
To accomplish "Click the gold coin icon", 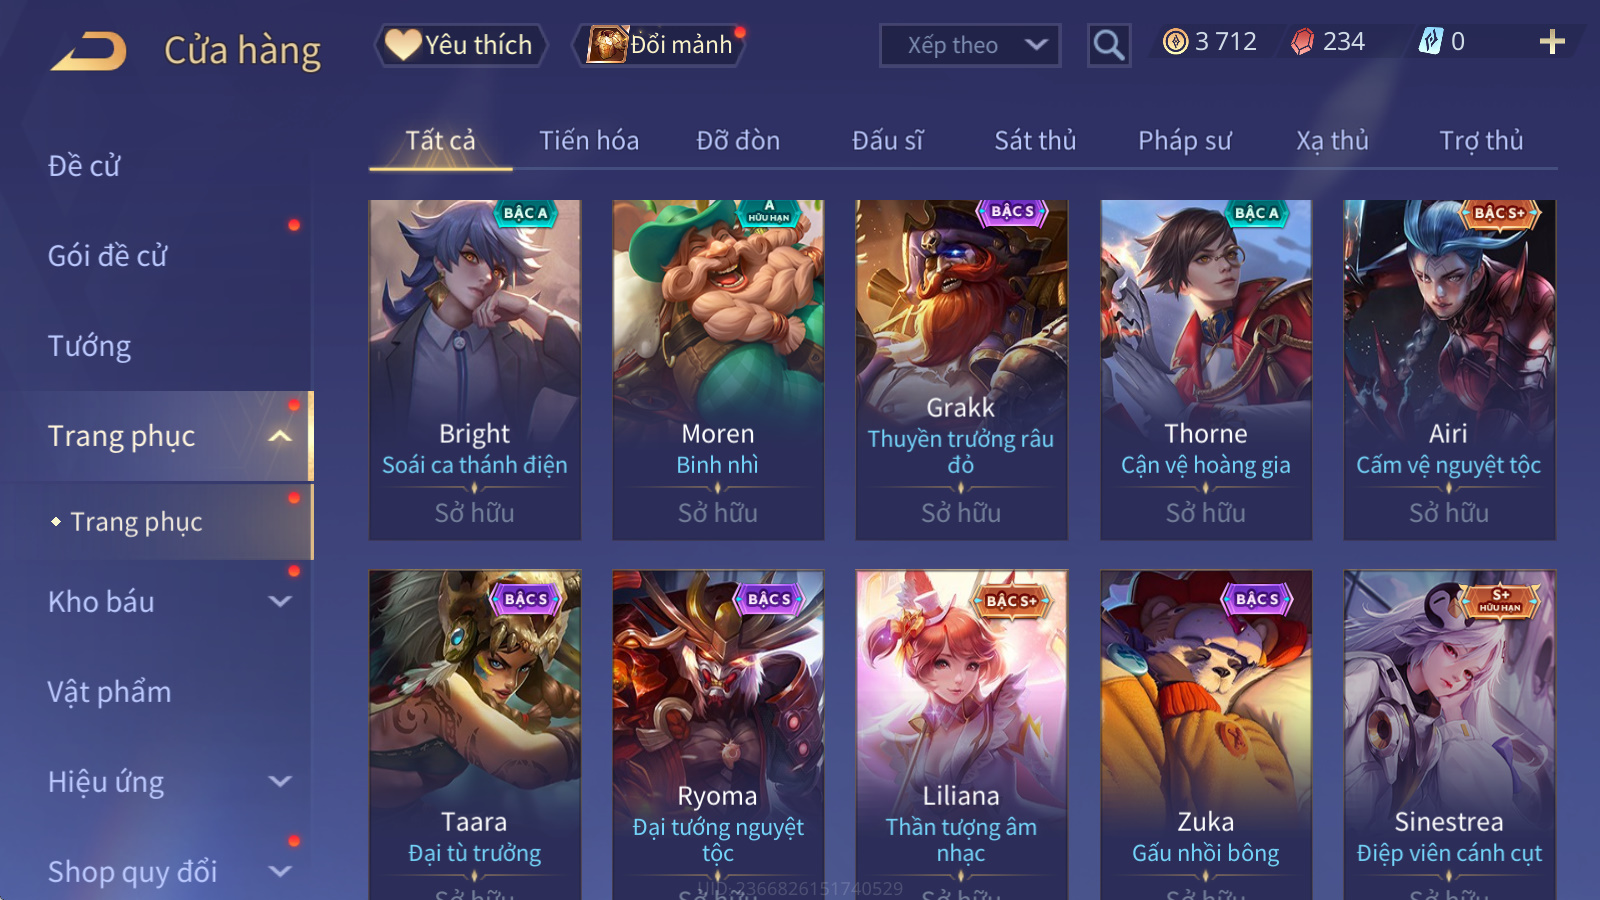I will coord(1176,41).
